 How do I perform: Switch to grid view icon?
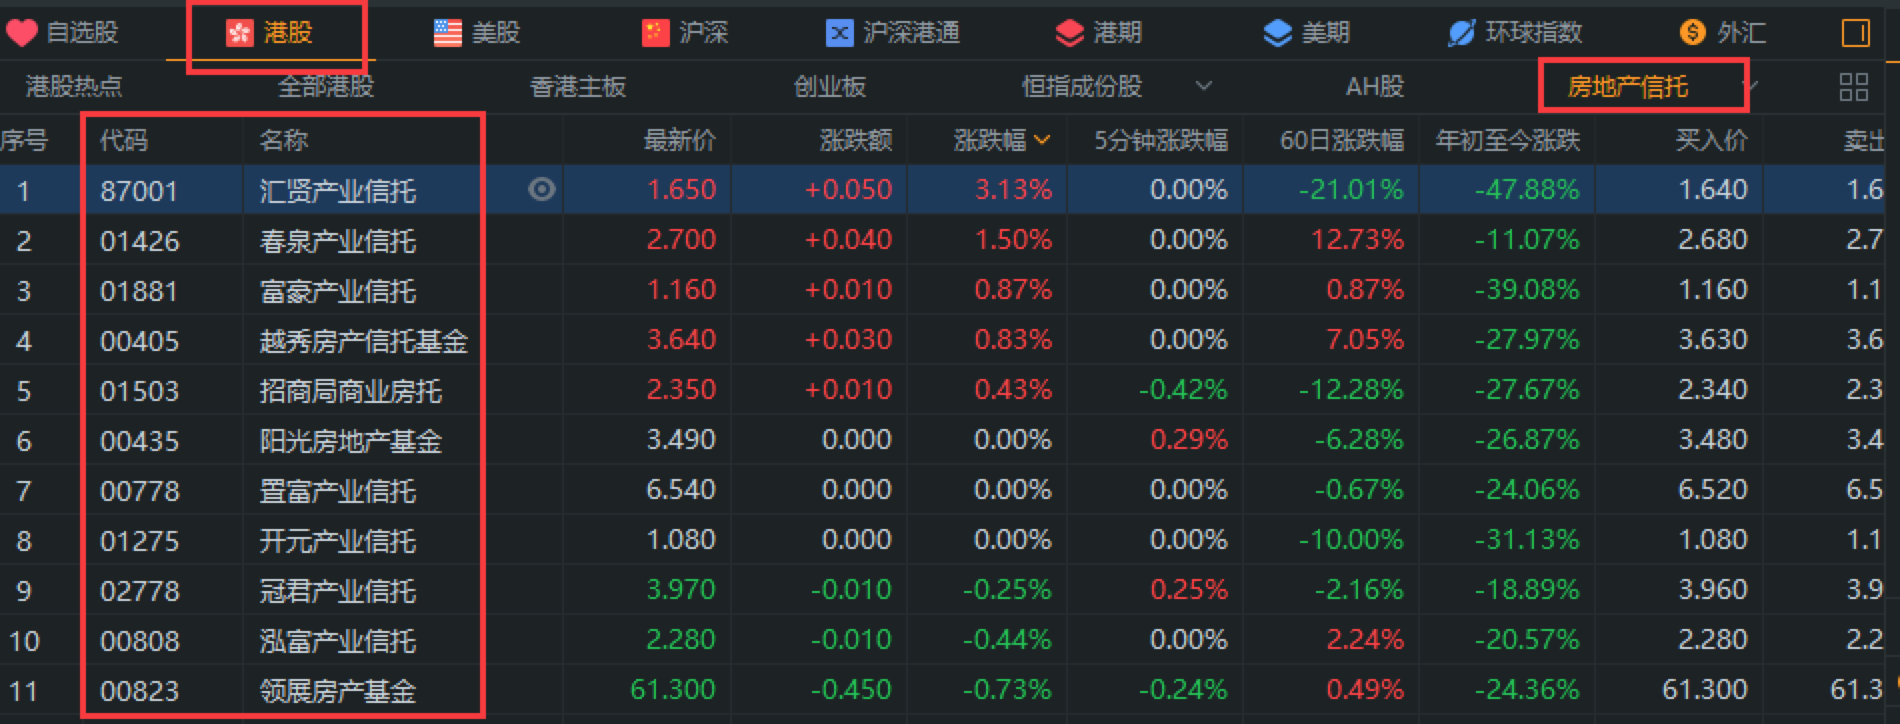[x=1853, y=87]
